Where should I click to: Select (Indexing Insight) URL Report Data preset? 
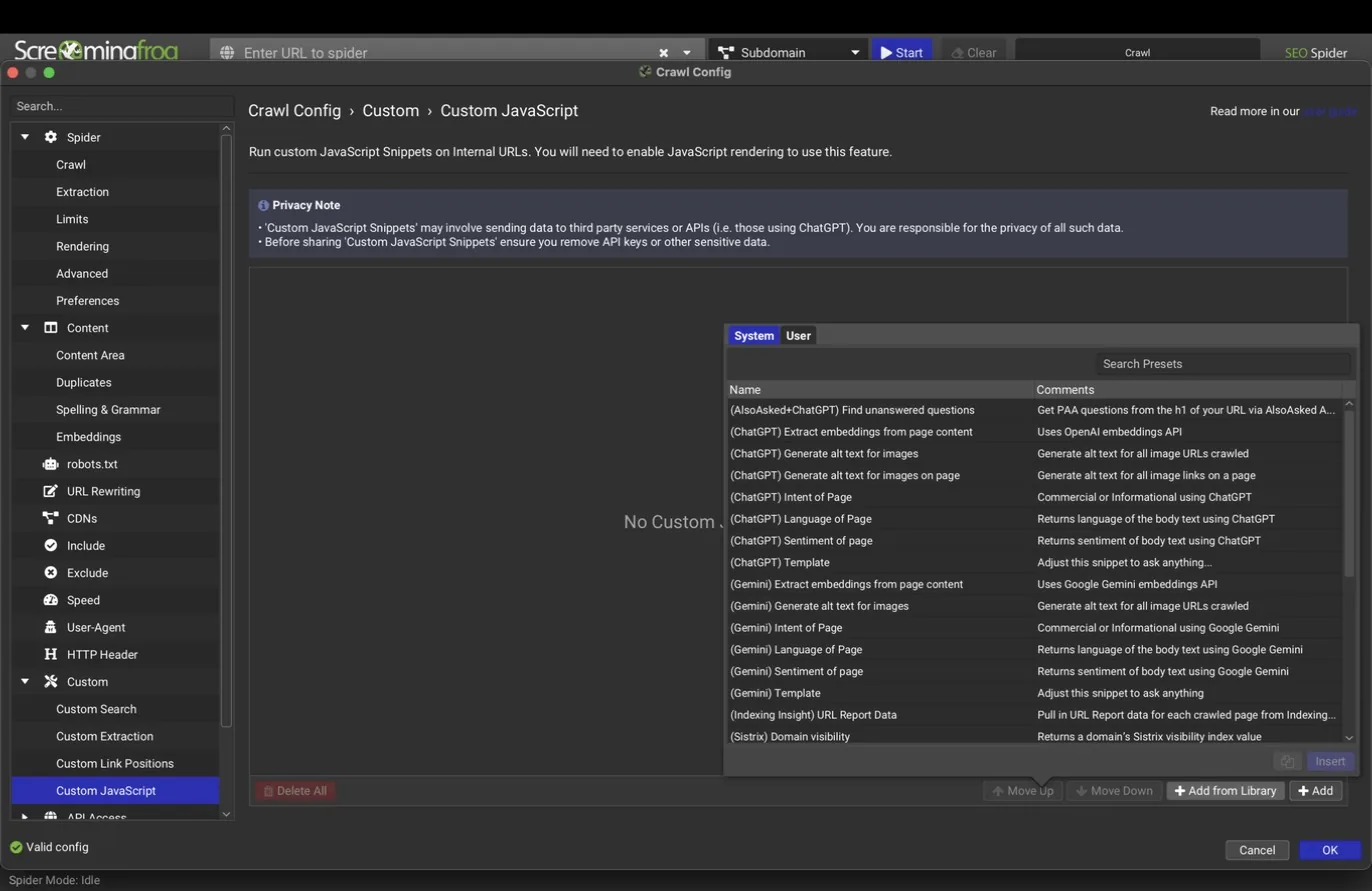(1034, 715)
